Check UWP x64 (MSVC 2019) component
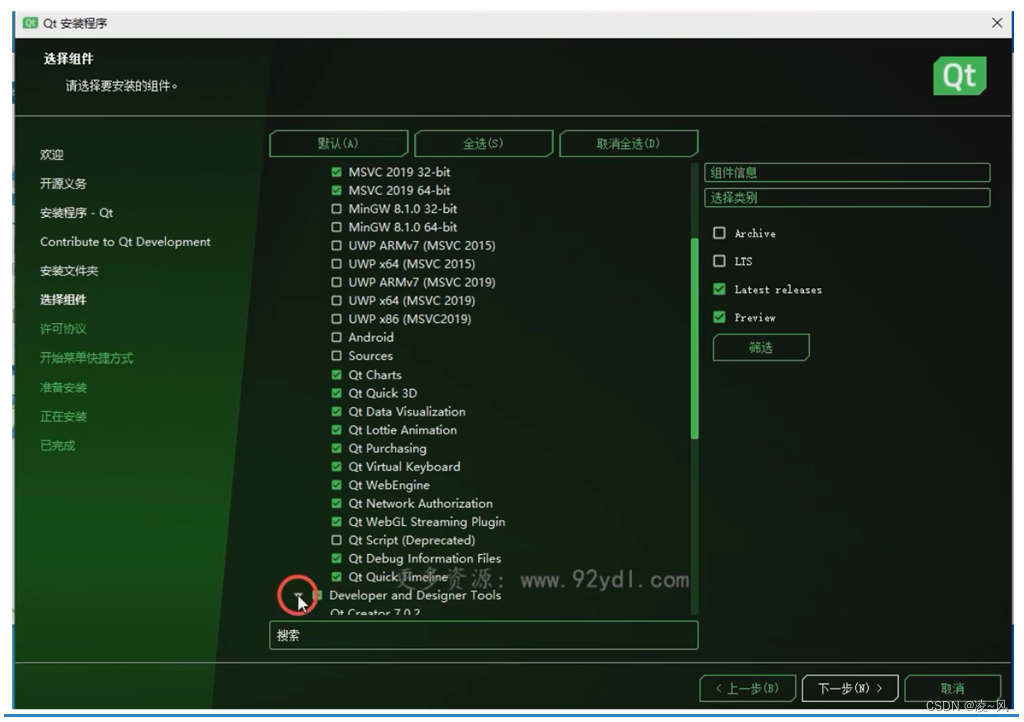 [336, 300]
